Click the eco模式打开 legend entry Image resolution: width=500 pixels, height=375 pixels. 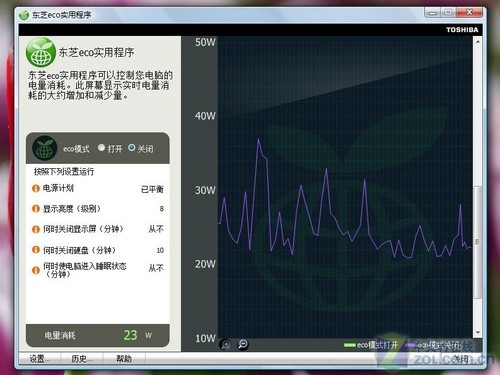click(x=371, y=345)
